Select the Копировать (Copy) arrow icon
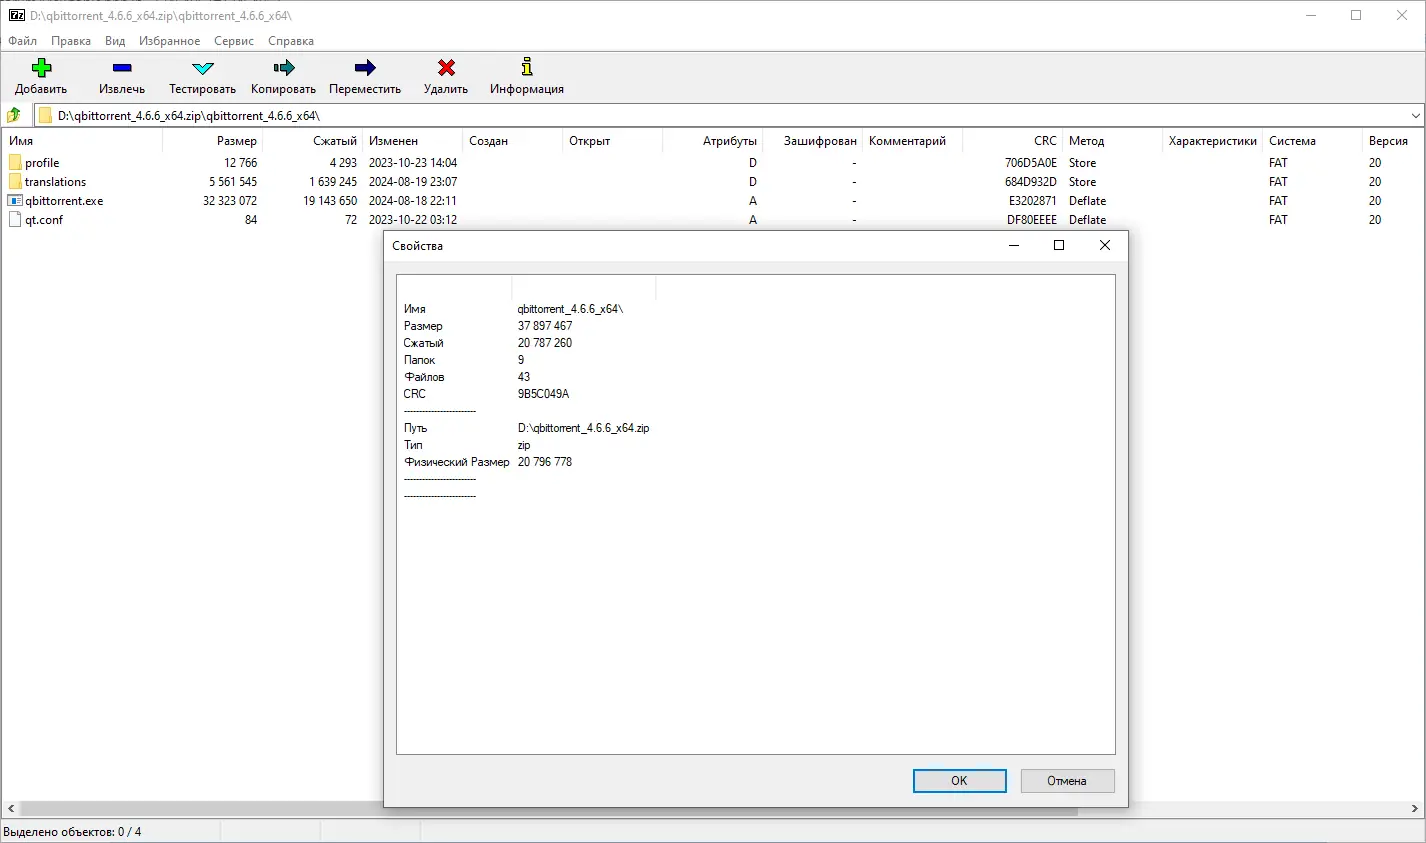Screen dimensions: 1426x843 coord(282,68)
